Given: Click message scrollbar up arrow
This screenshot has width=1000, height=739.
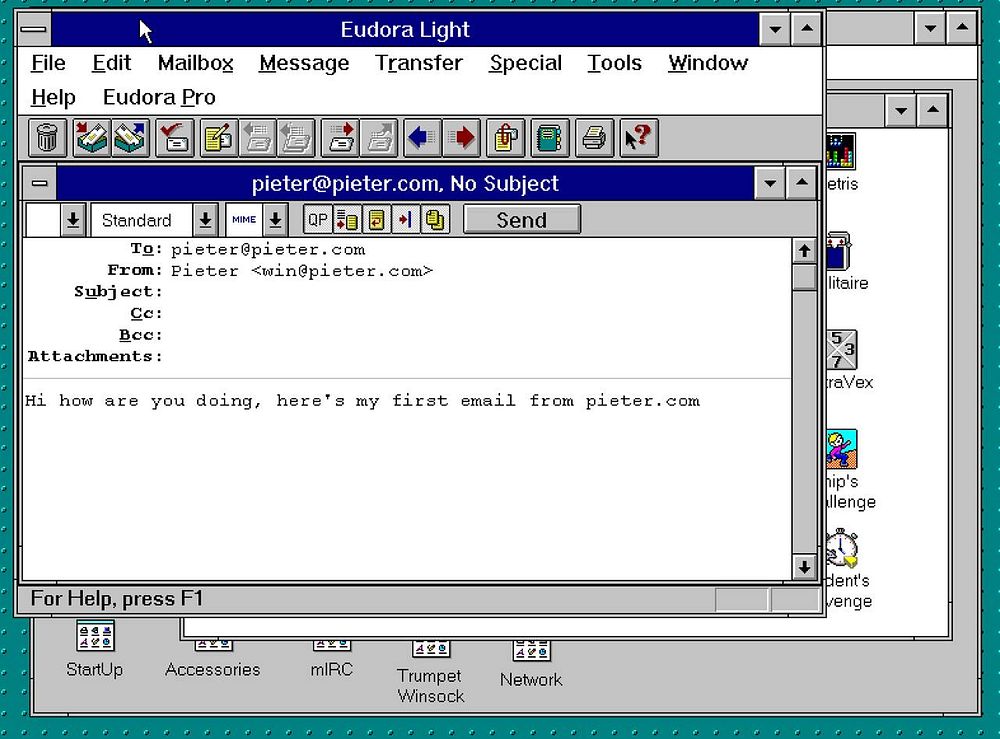Looking at the screenshot, I should click(804, 251).
